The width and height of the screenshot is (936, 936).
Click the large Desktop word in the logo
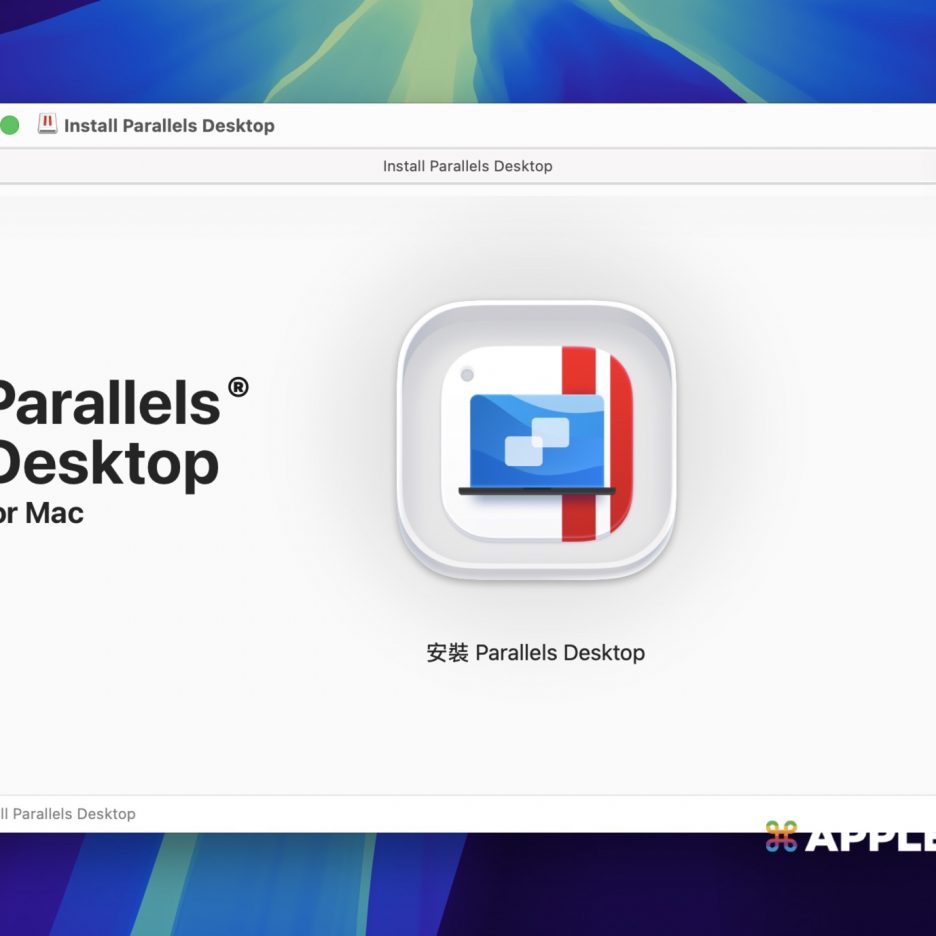coord(108,463)
